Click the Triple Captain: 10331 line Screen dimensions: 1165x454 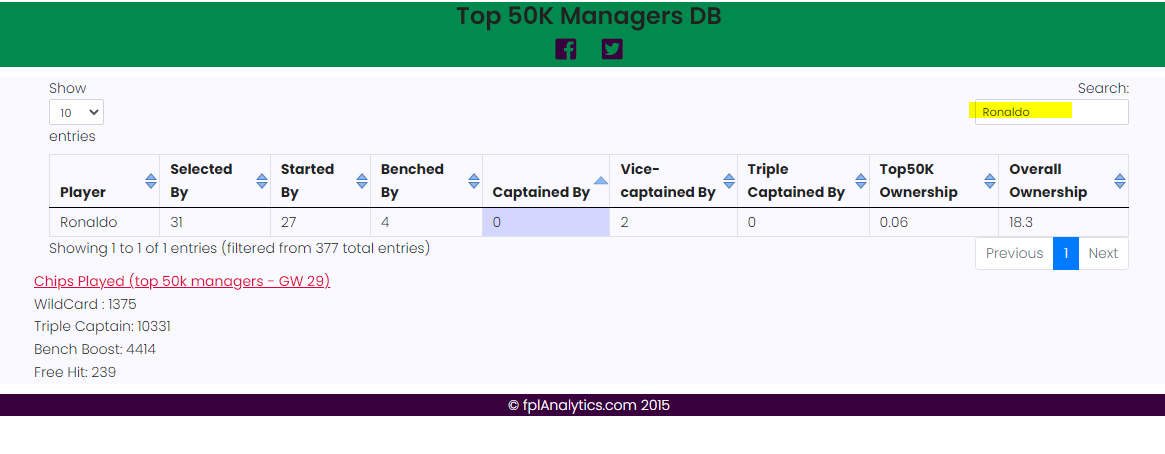103,327
